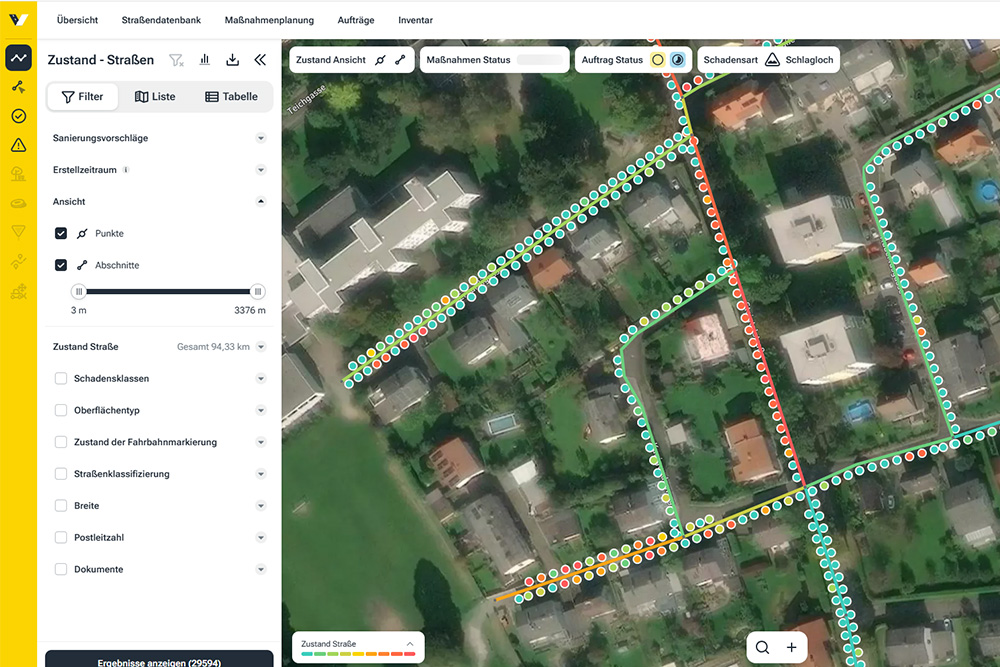Collapse the Zustand Straße map legend
This screenshot has height=667, width=1000.
coord(410,643)
